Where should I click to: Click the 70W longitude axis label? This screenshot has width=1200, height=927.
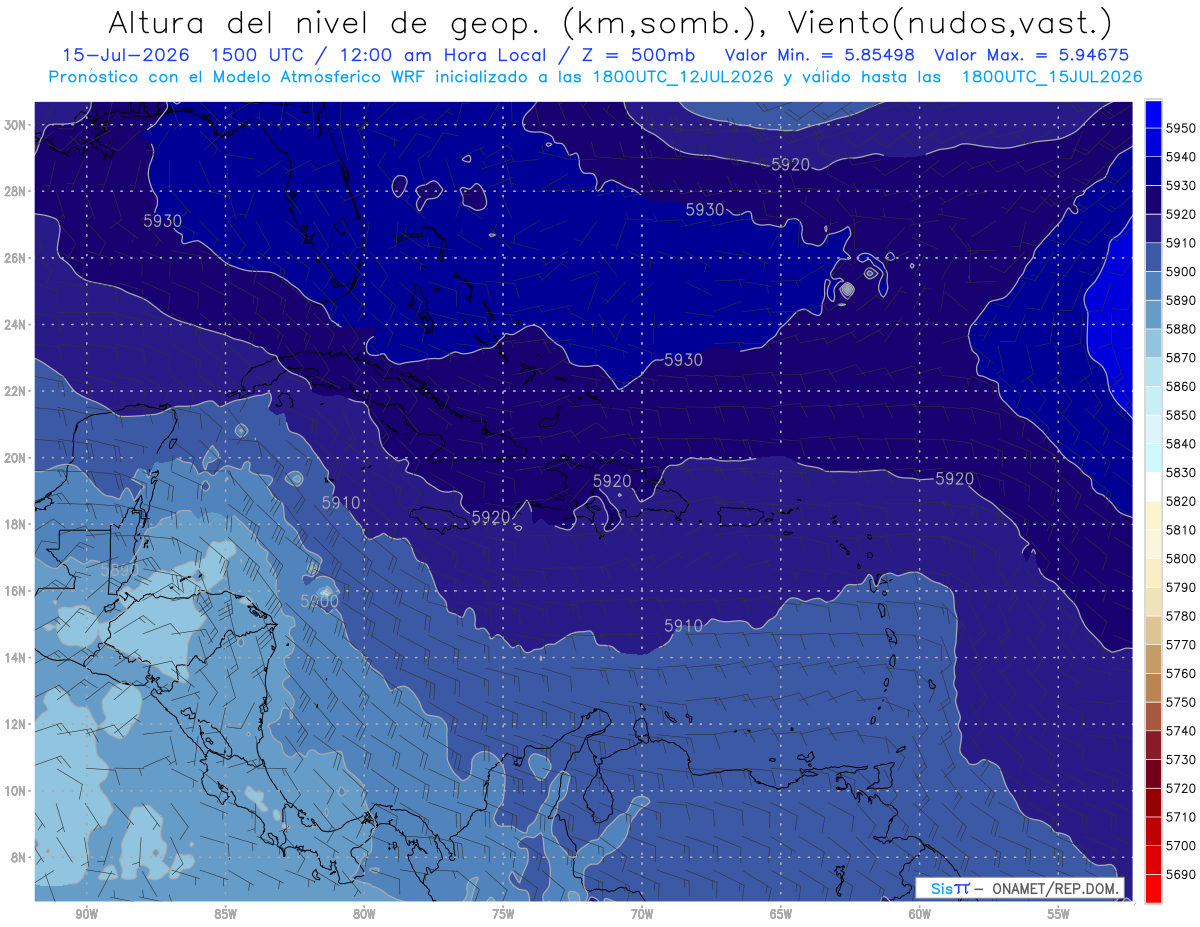[x=642, y=913]
